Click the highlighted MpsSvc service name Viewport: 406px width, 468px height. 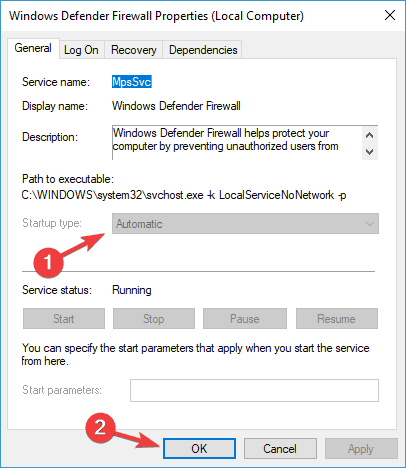pyautogui.click(x=132, y=82)
